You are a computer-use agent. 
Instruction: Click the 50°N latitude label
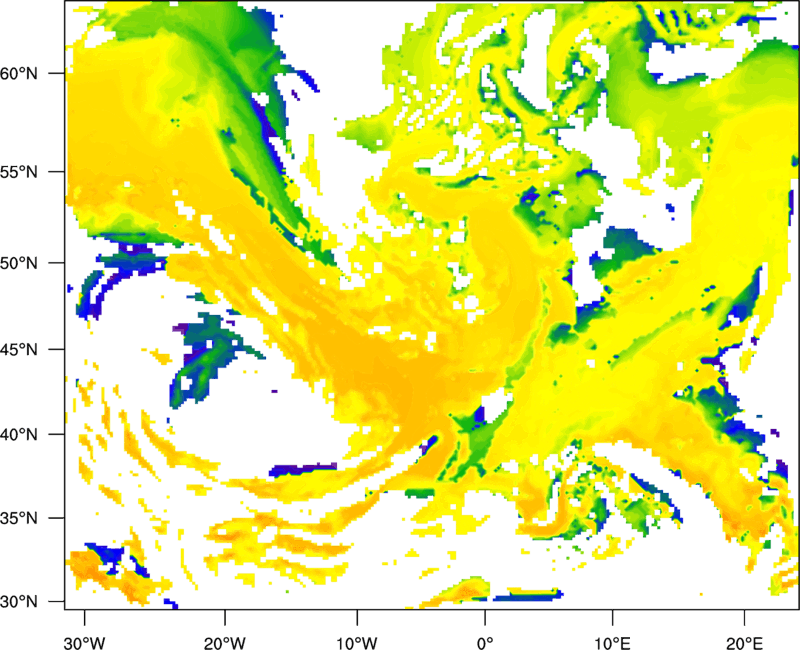tap(19, 263)
